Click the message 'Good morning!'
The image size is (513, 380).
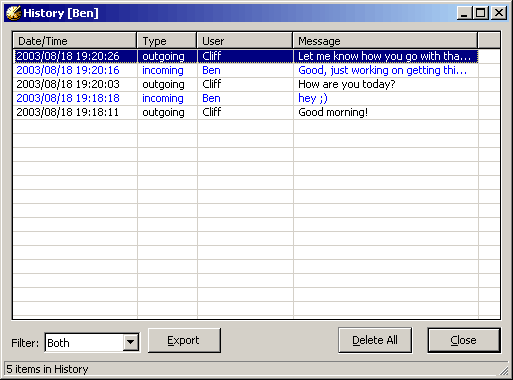coord(333,112)
